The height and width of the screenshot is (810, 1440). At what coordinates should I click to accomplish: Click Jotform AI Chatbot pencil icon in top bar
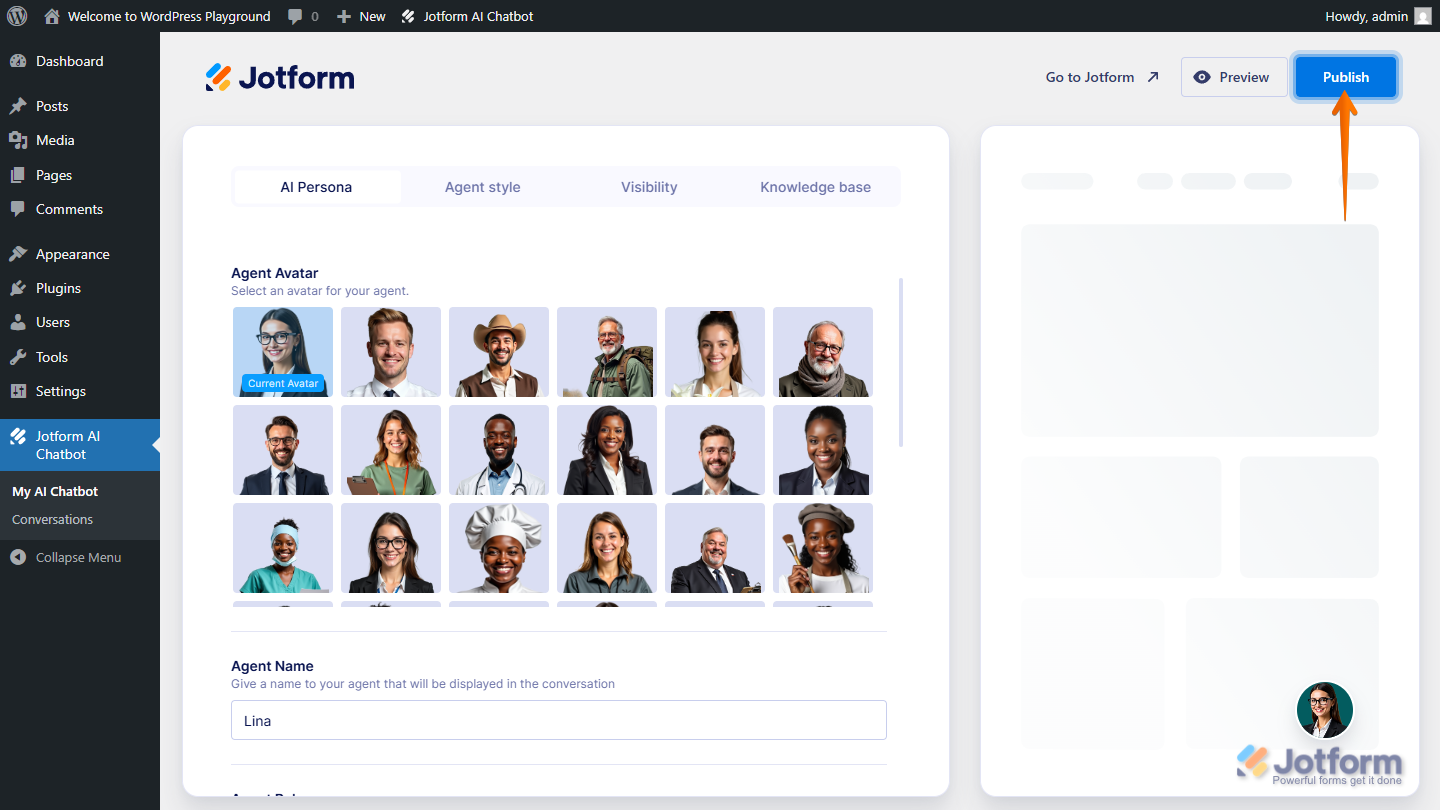(x=408, y=16)
